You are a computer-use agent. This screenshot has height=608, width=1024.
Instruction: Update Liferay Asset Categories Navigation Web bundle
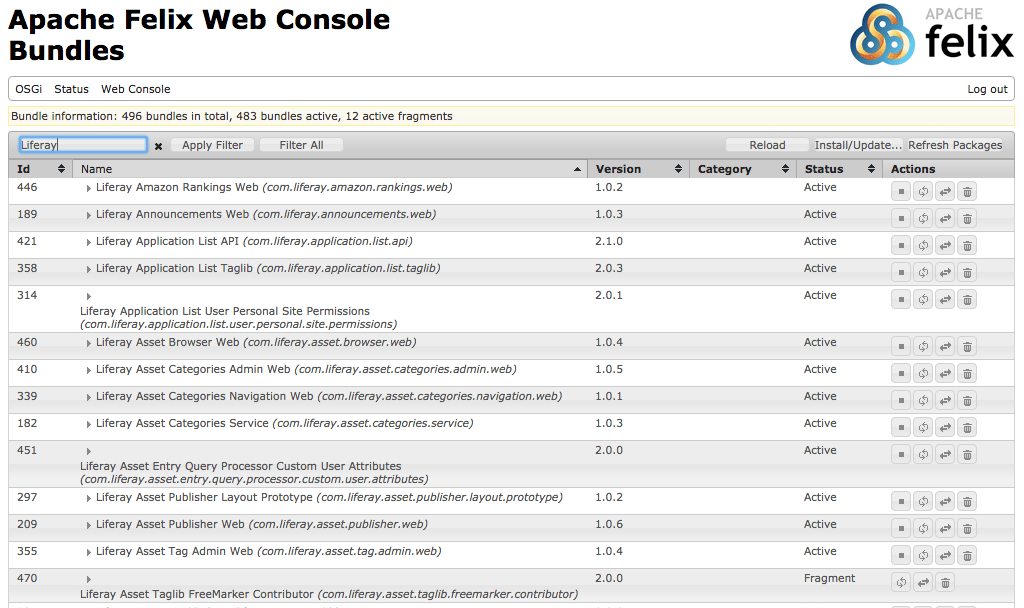[x=945, y=400]
